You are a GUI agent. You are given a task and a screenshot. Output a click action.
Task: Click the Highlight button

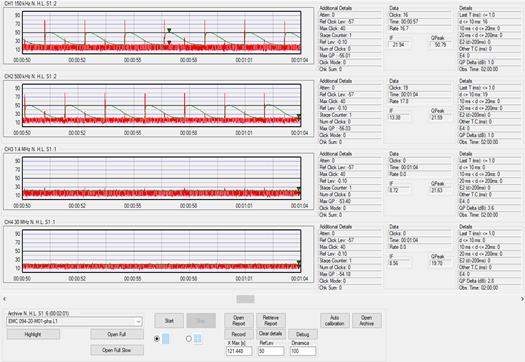coord(33,334)
